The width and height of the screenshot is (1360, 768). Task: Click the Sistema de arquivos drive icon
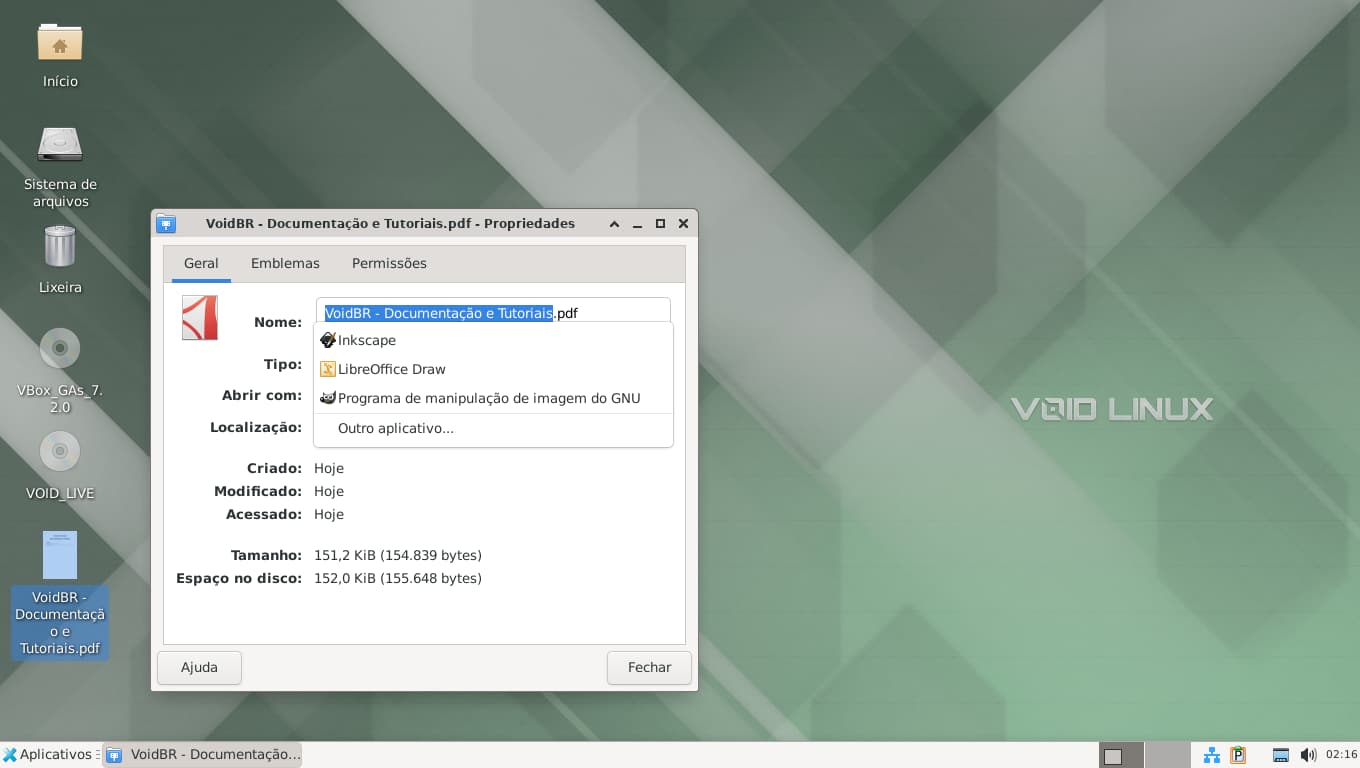point(60,144)
